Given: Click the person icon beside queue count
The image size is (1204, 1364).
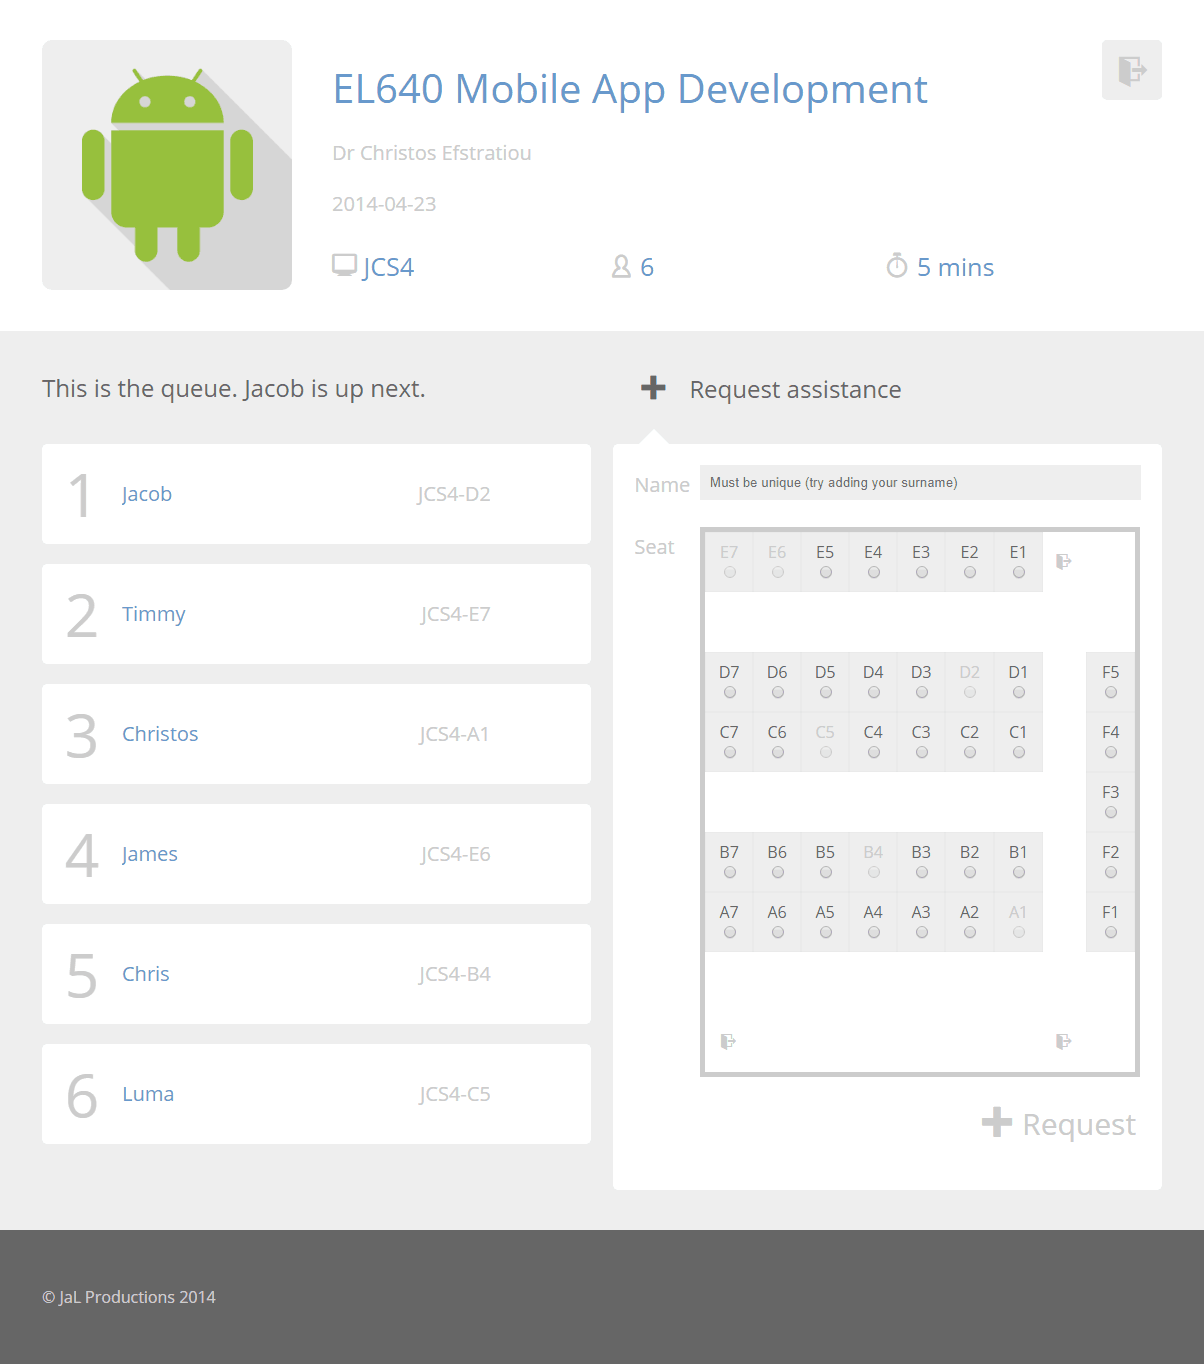Looking at the screenshot, I should pyautogui.click(x=621, y=266).
